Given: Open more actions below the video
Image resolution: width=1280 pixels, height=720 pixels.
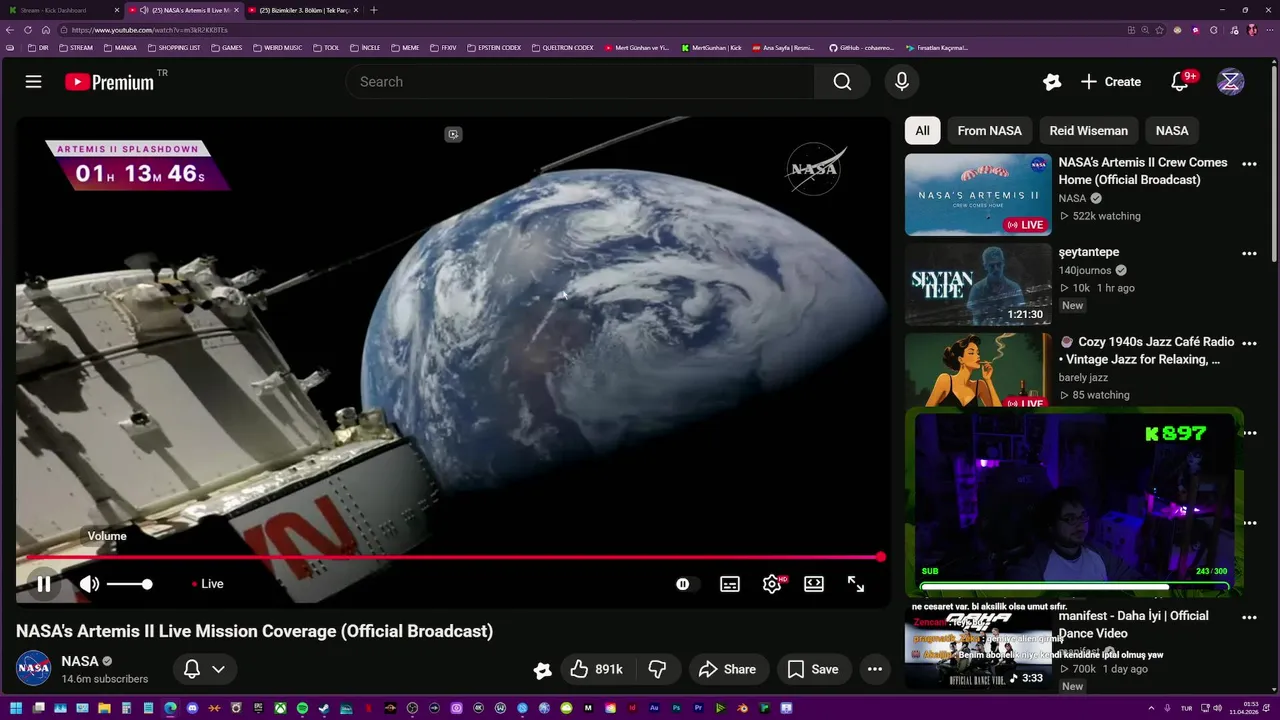Looking at the screenshot, I should coord(875,669).
